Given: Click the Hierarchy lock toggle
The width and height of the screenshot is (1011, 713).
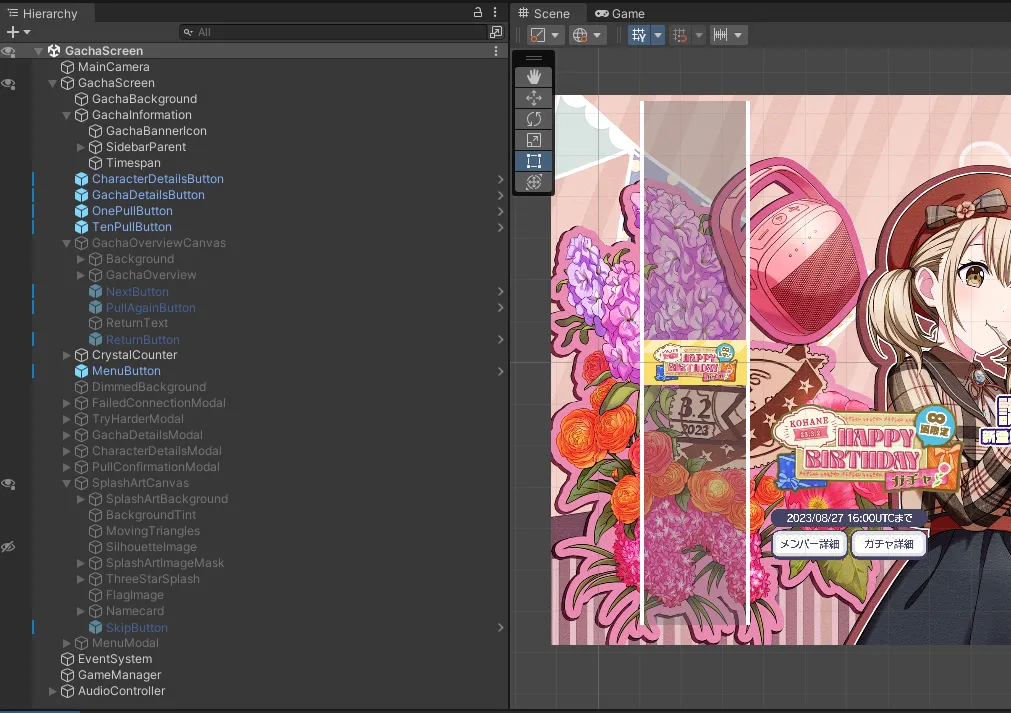Looking at the screenshot, I should point(479,12).
